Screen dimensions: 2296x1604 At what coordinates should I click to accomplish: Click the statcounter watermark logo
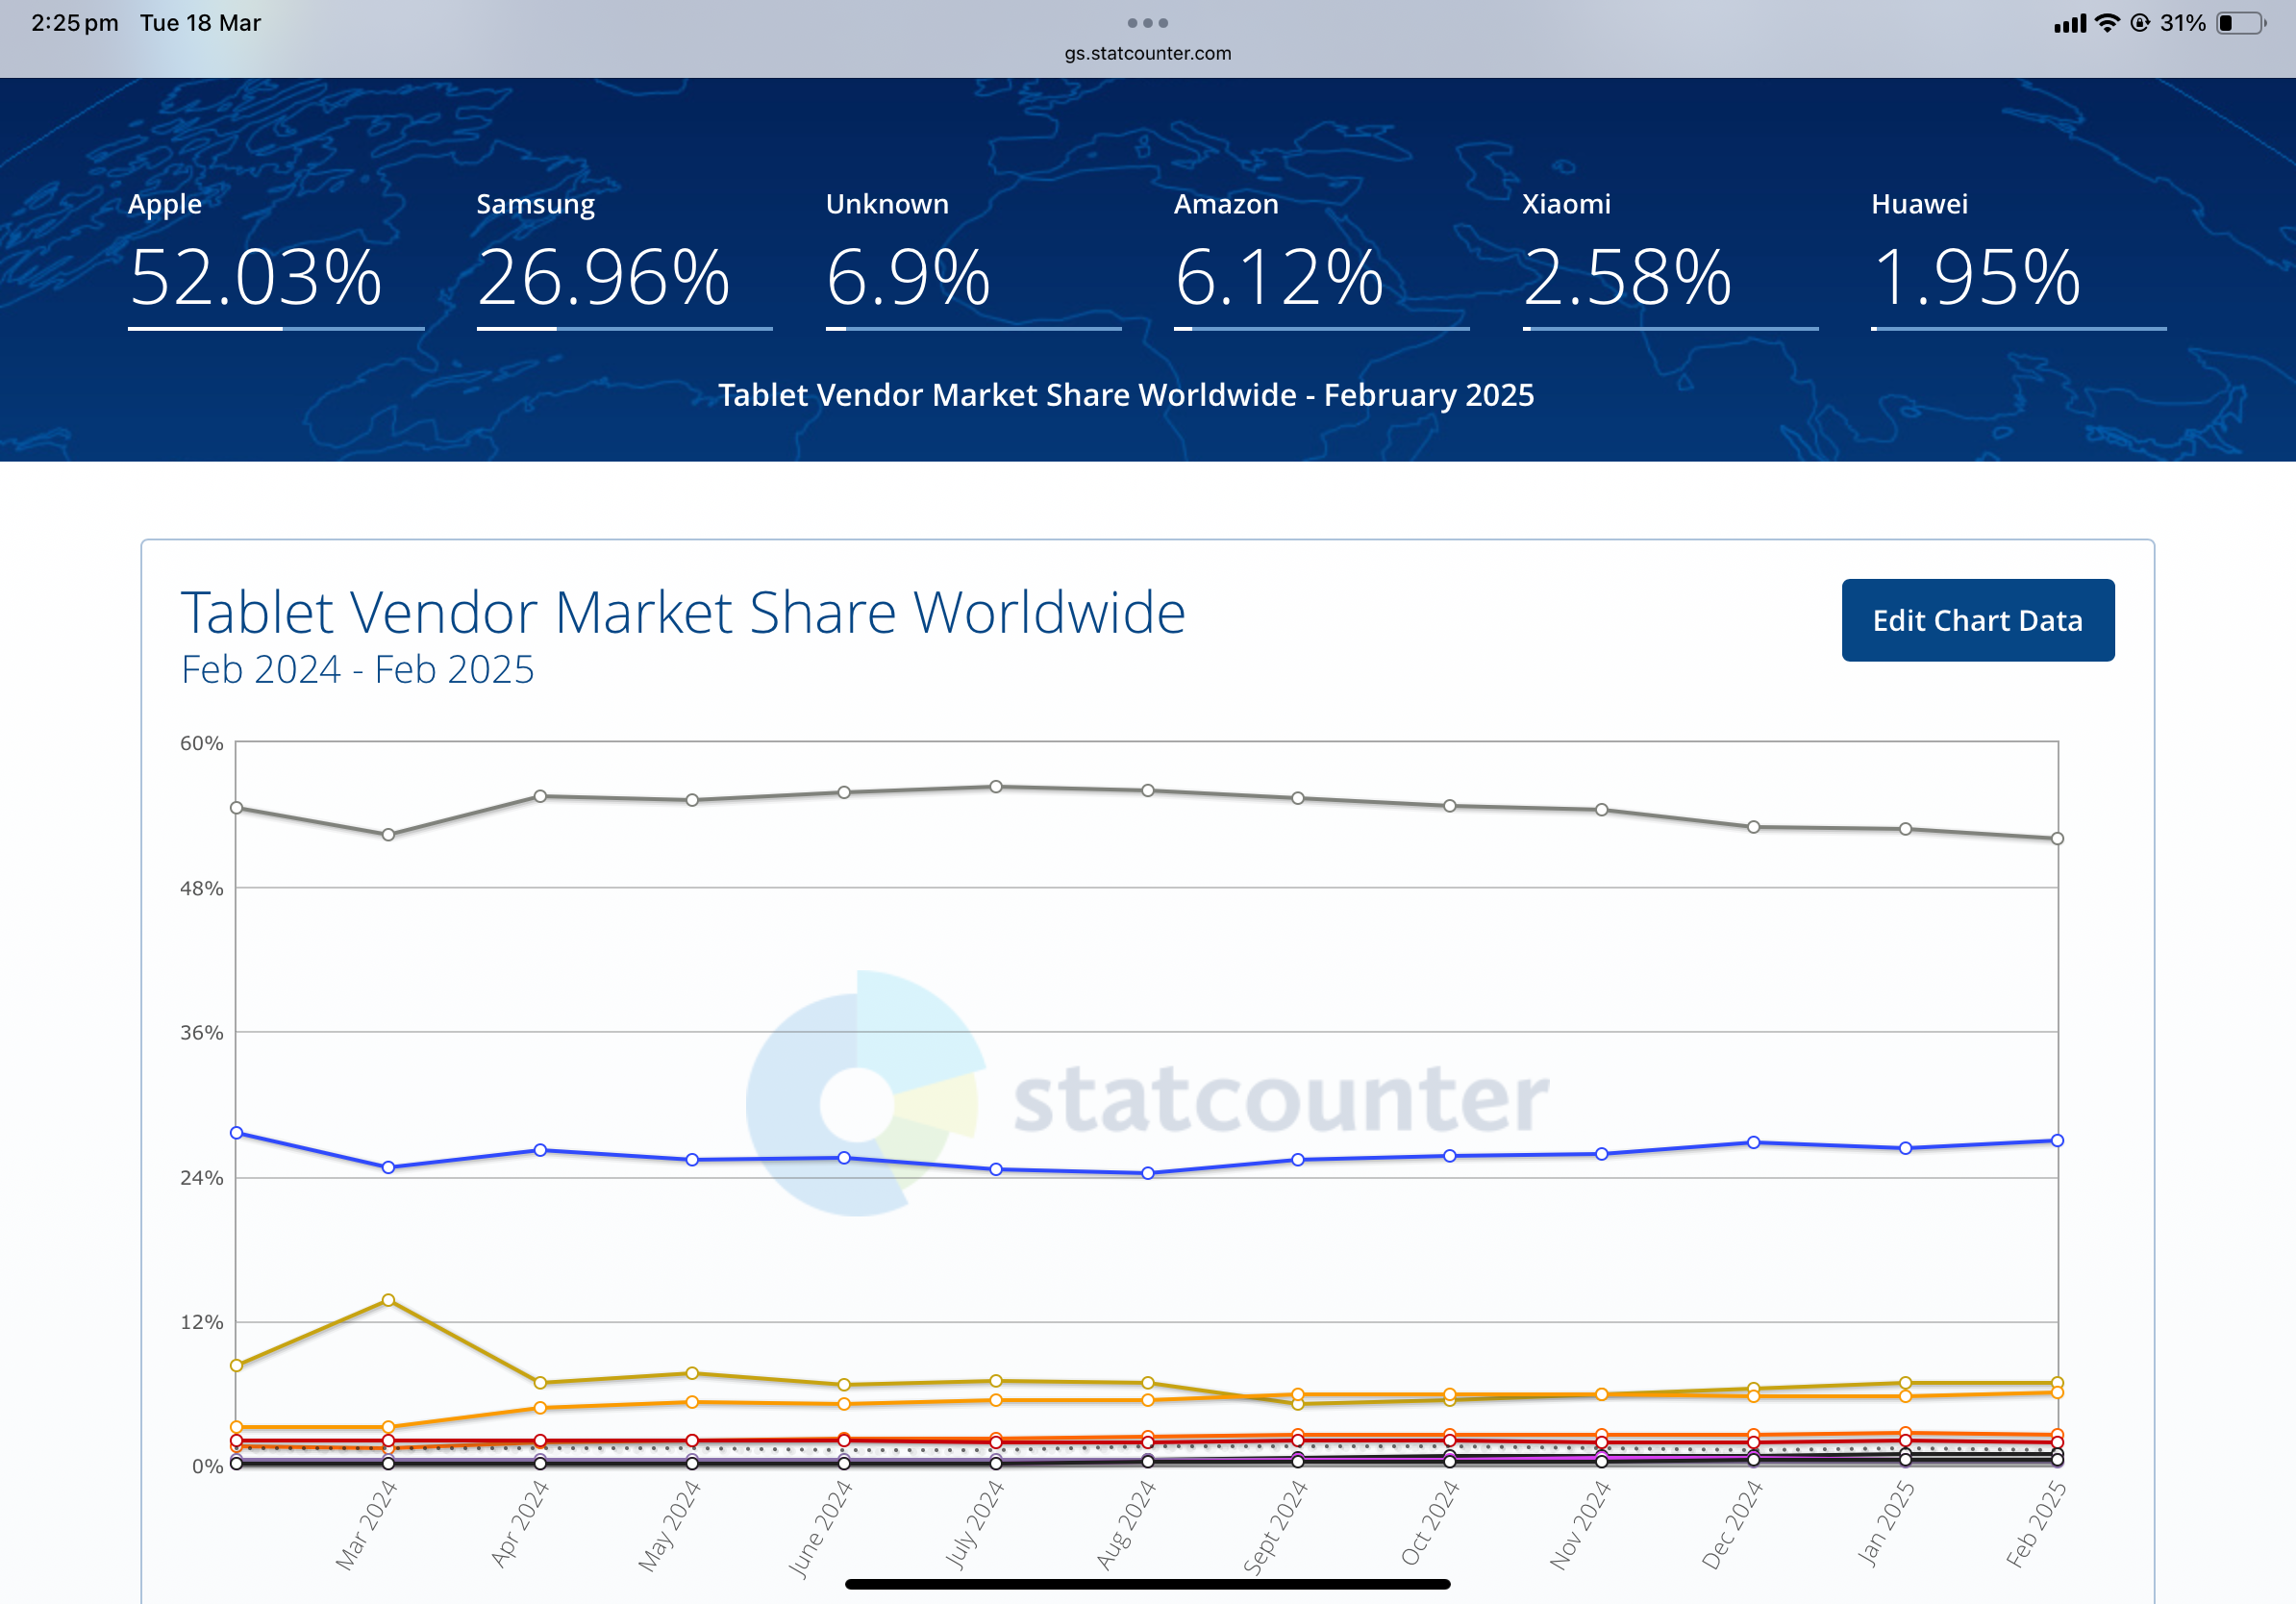coord(1147,1094)
